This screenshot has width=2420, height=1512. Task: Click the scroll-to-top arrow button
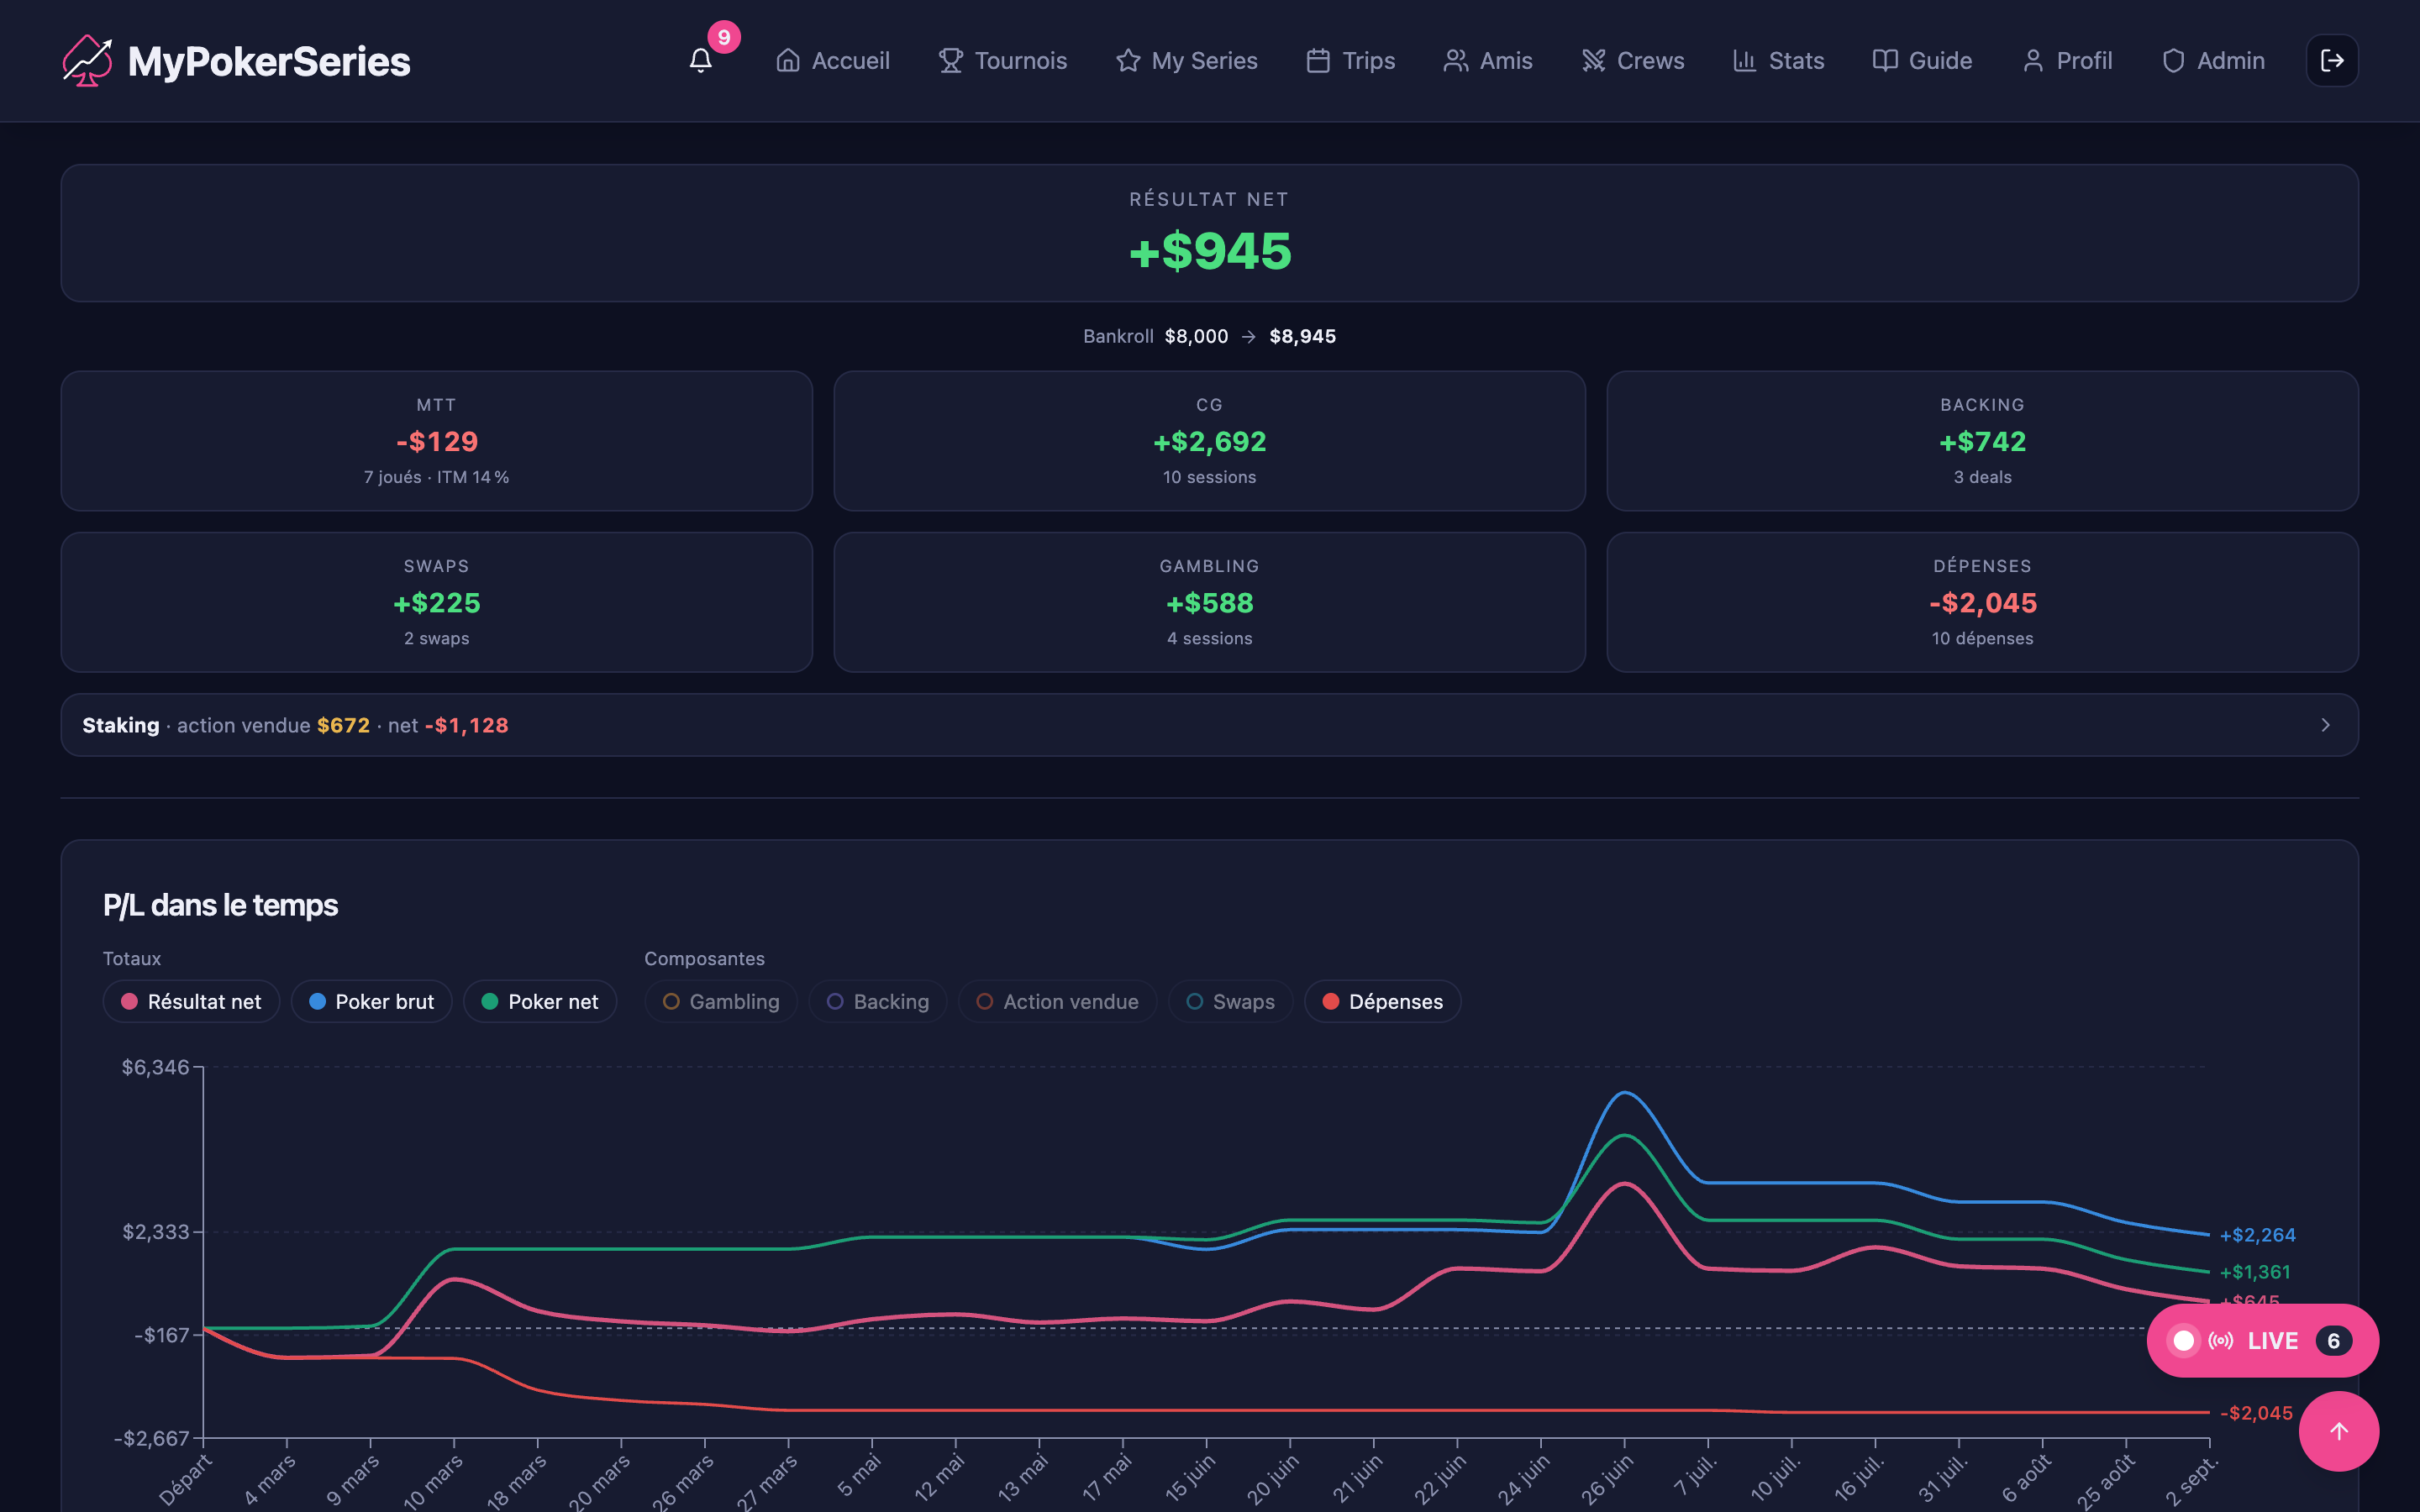coord(2338,1431)
